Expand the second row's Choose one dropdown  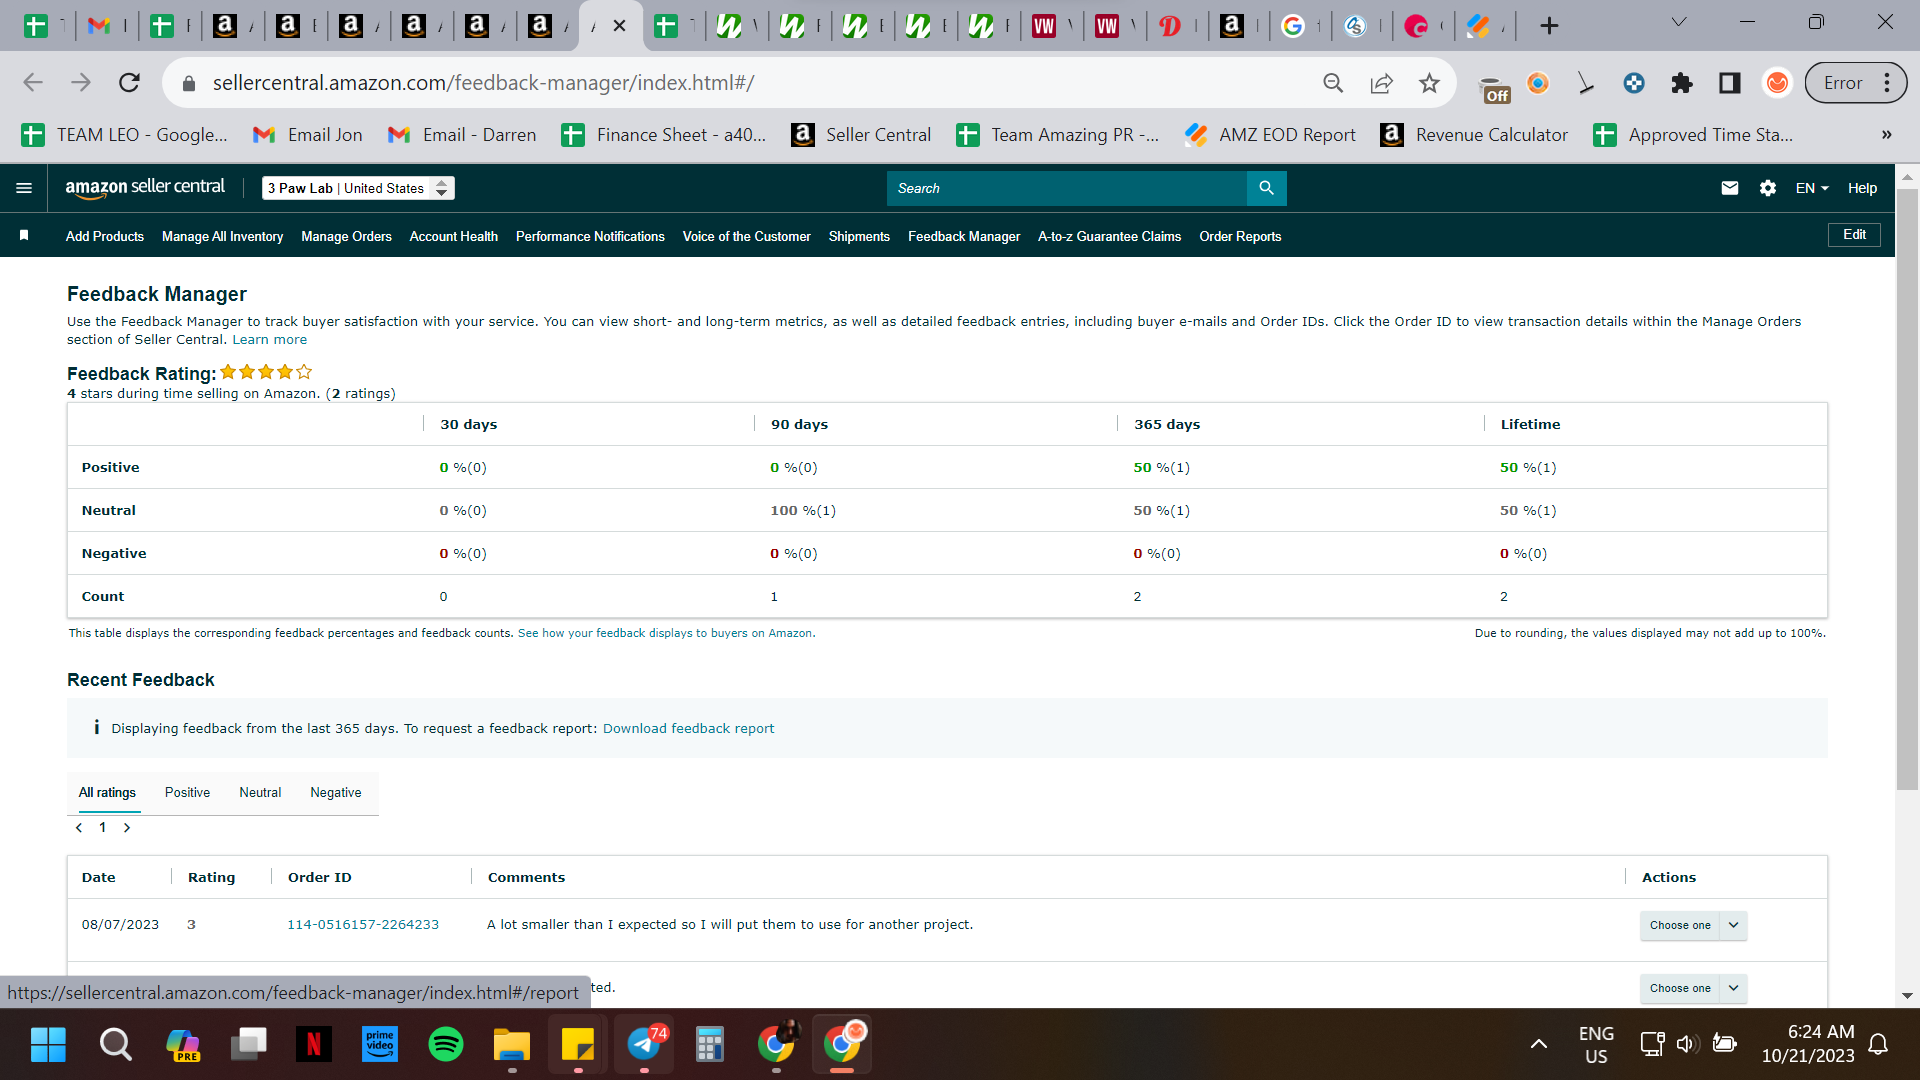pos(1693,988)
